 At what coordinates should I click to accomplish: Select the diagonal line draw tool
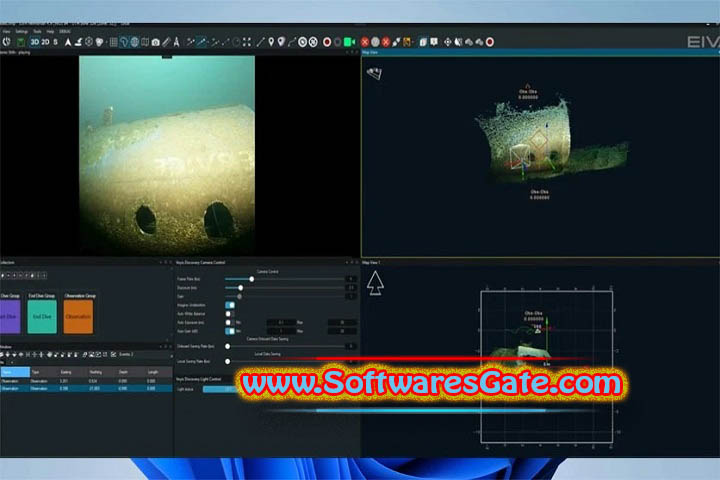click(260, 42)
